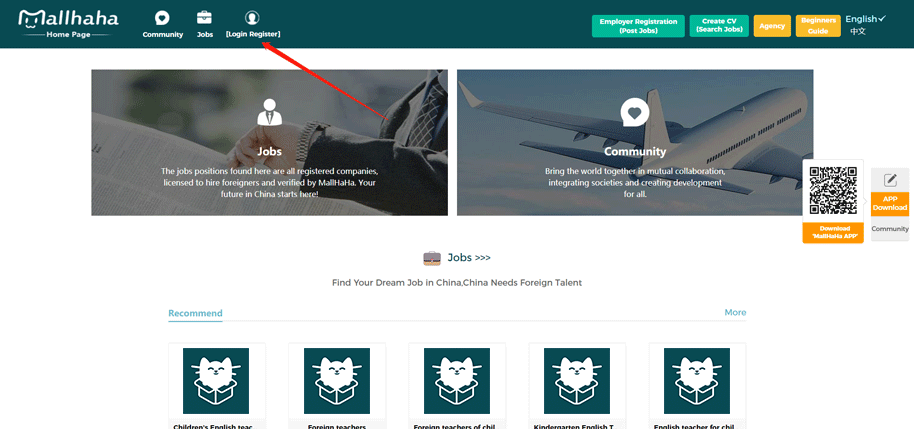Click APP Download orange button
This screenshot has height=429, width=914.
pyautogui.click(x=890, y=204)
